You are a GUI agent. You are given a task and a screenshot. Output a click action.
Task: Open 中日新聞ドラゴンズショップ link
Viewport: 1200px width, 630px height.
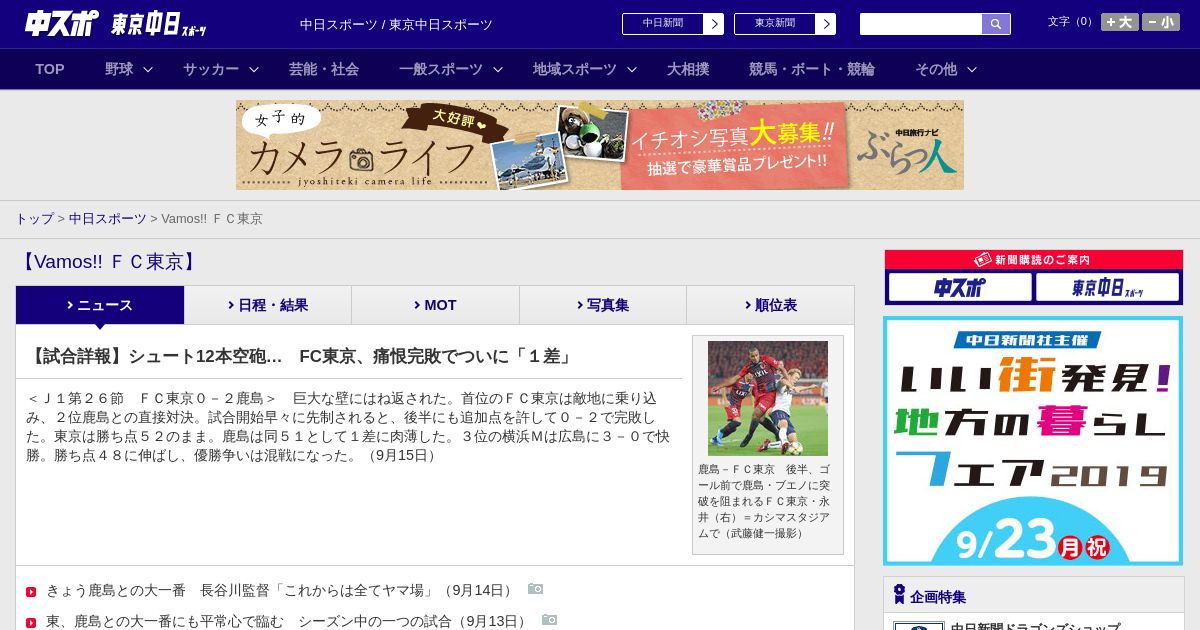point(1035,626)
